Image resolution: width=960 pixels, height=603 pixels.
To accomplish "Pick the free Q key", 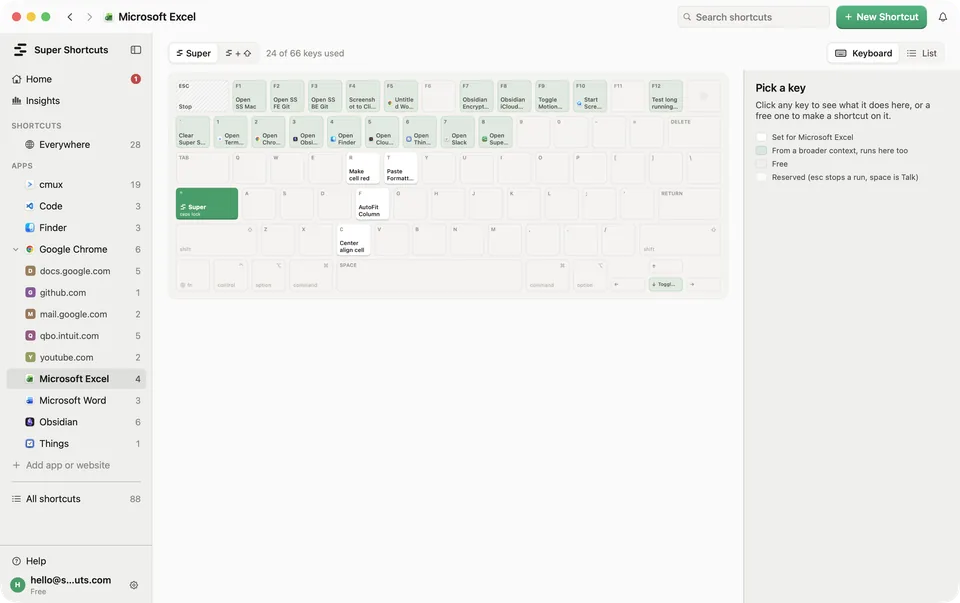I will tap(249, 168).
